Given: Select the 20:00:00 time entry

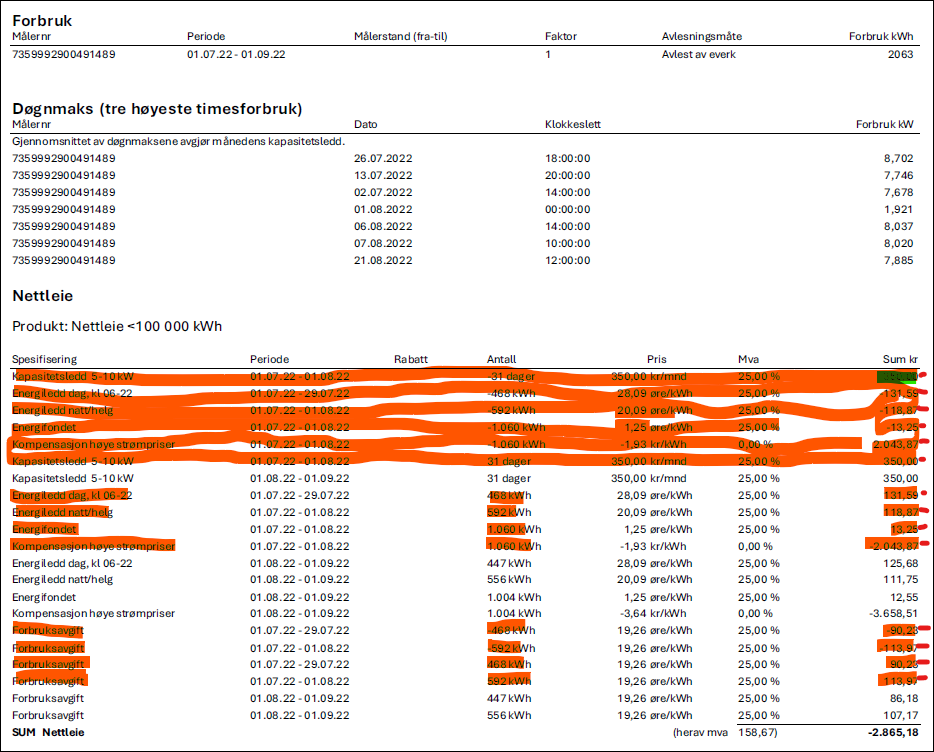Looking at the screenshot, I should tap(567, 175).
